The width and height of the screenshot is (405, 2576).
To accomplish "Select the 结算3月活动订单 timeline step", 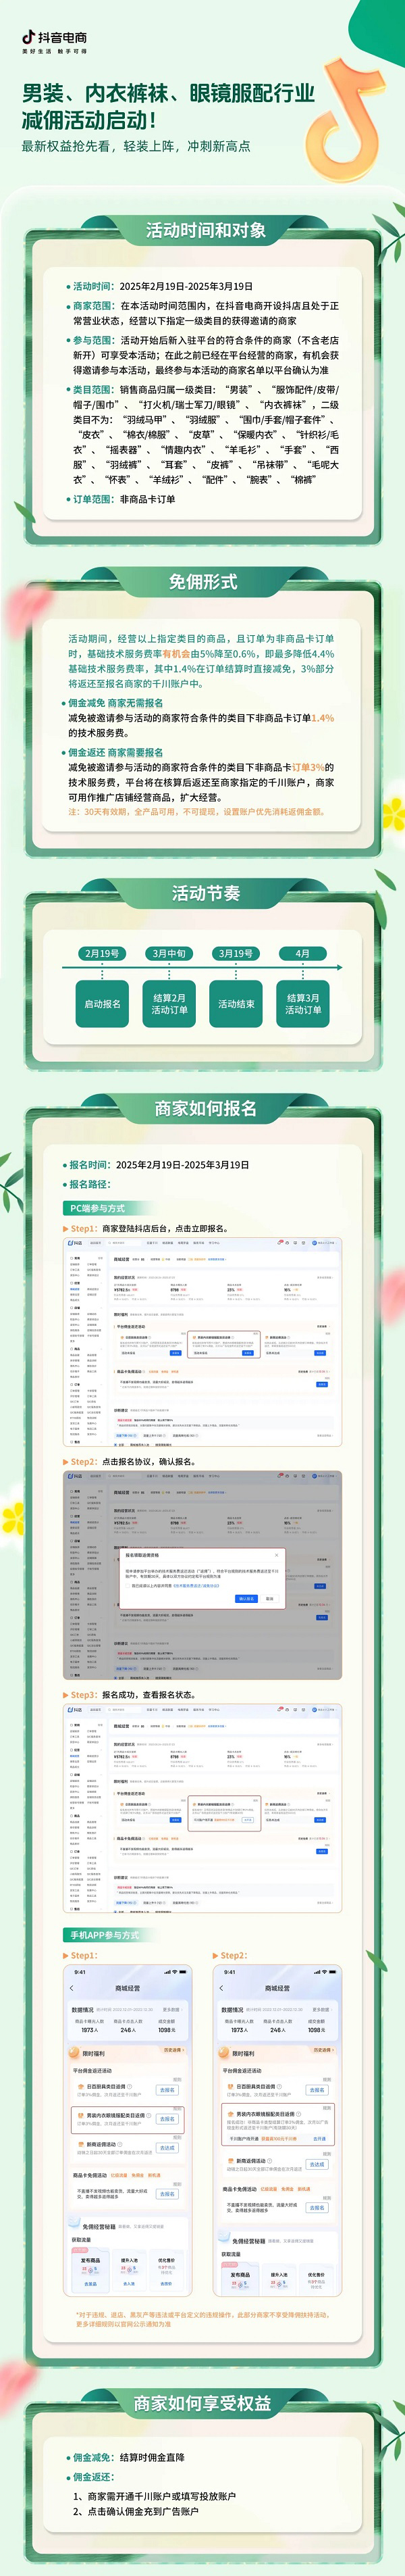I will tap(303, 1003).
